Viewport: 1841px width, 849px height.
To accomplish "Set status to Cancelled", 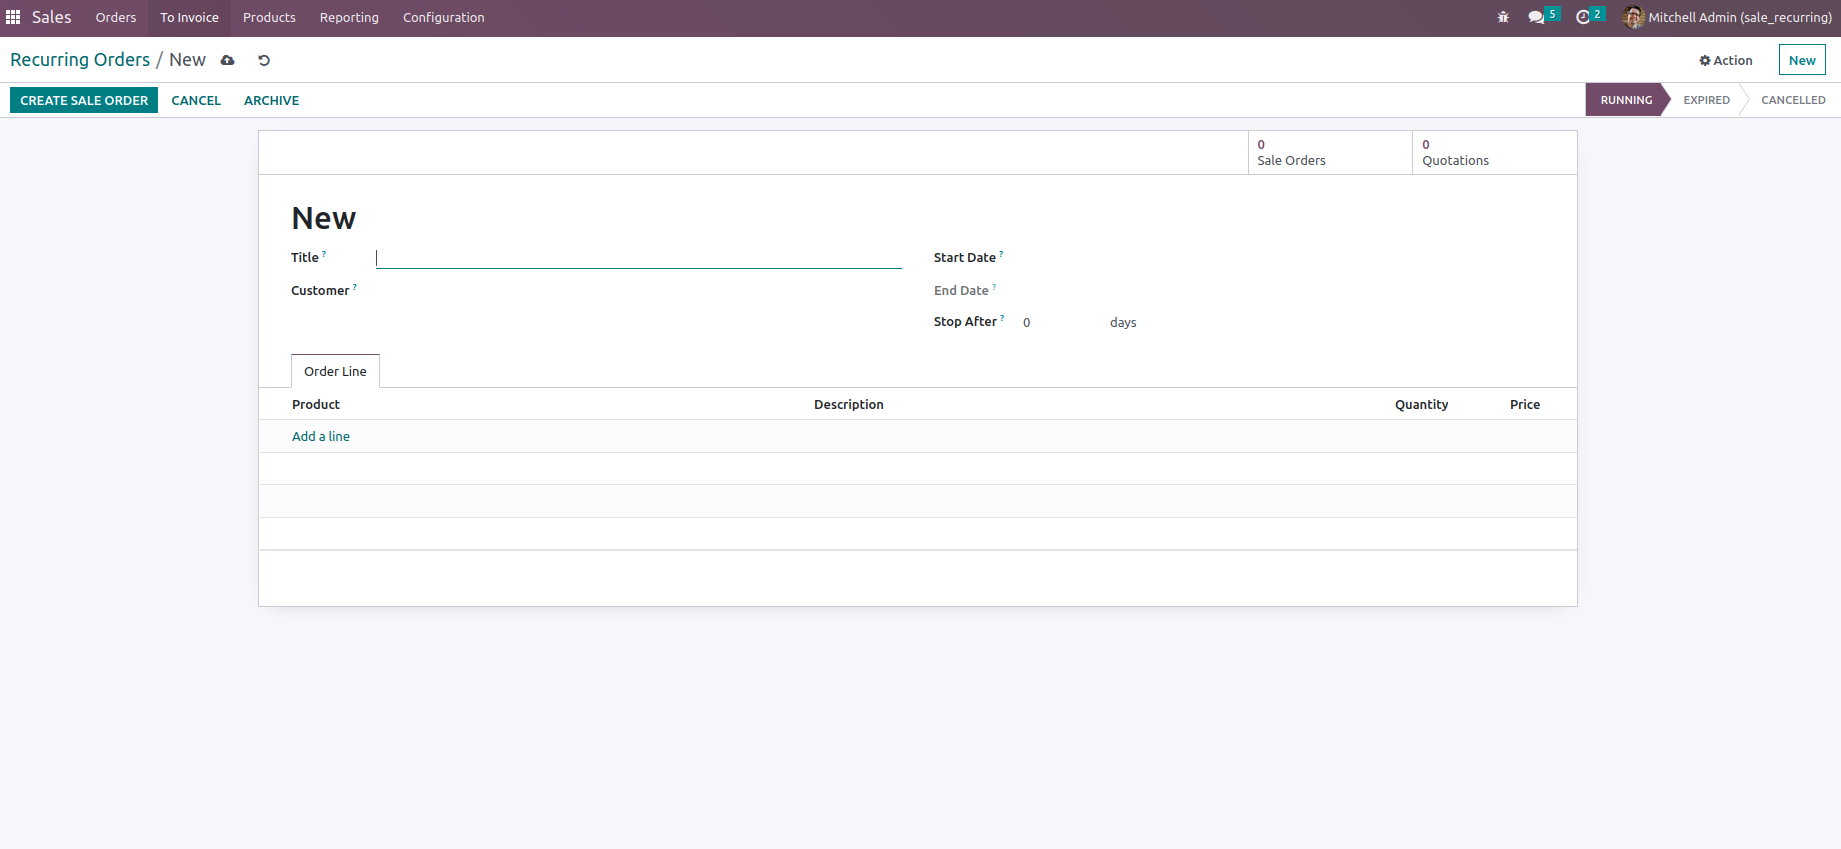I will (x=1793, y=100).
